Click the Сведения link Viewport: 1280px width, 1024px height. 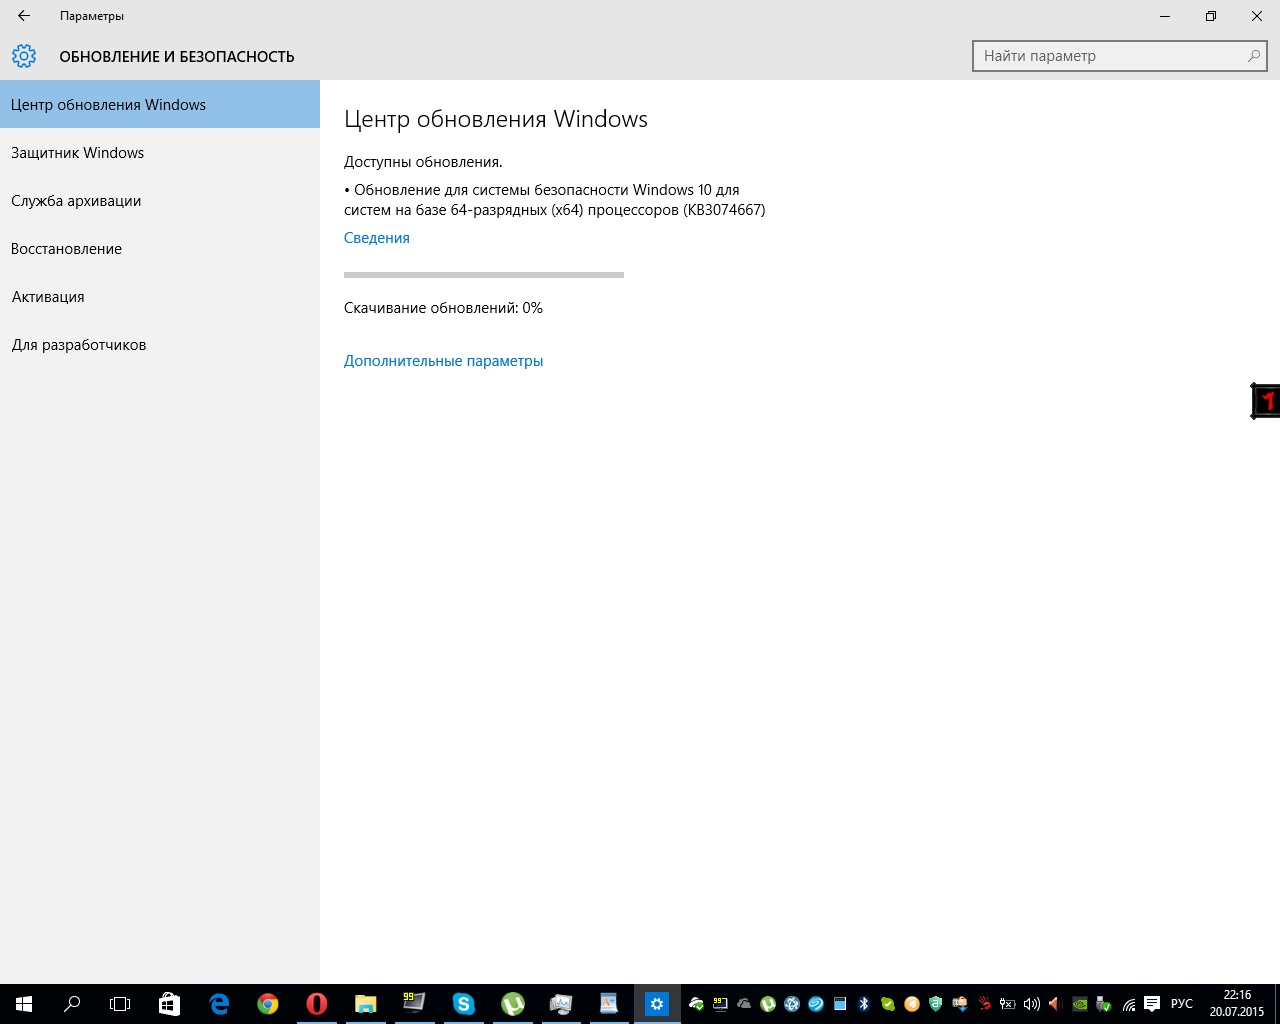tap(377, 238)
